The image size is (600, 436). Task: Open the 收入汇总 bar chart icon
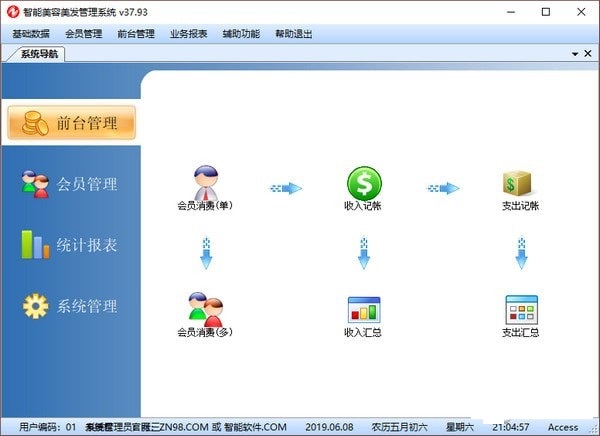[x=364, y=310]
